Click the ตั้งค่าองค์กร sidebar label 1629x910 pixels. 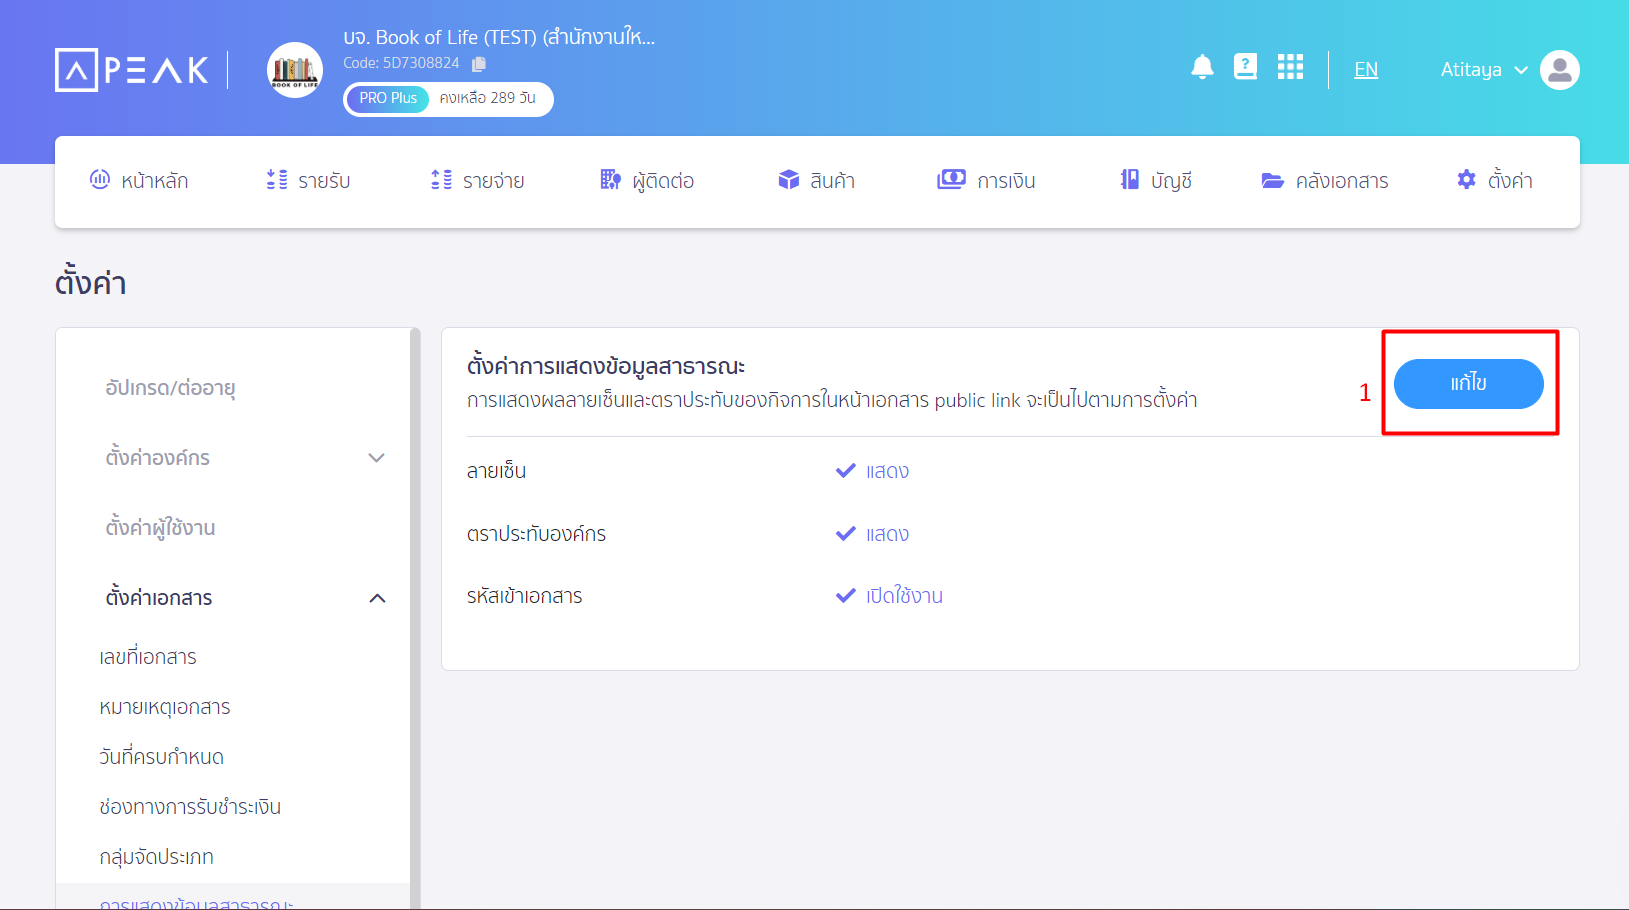tap(158, 458)
